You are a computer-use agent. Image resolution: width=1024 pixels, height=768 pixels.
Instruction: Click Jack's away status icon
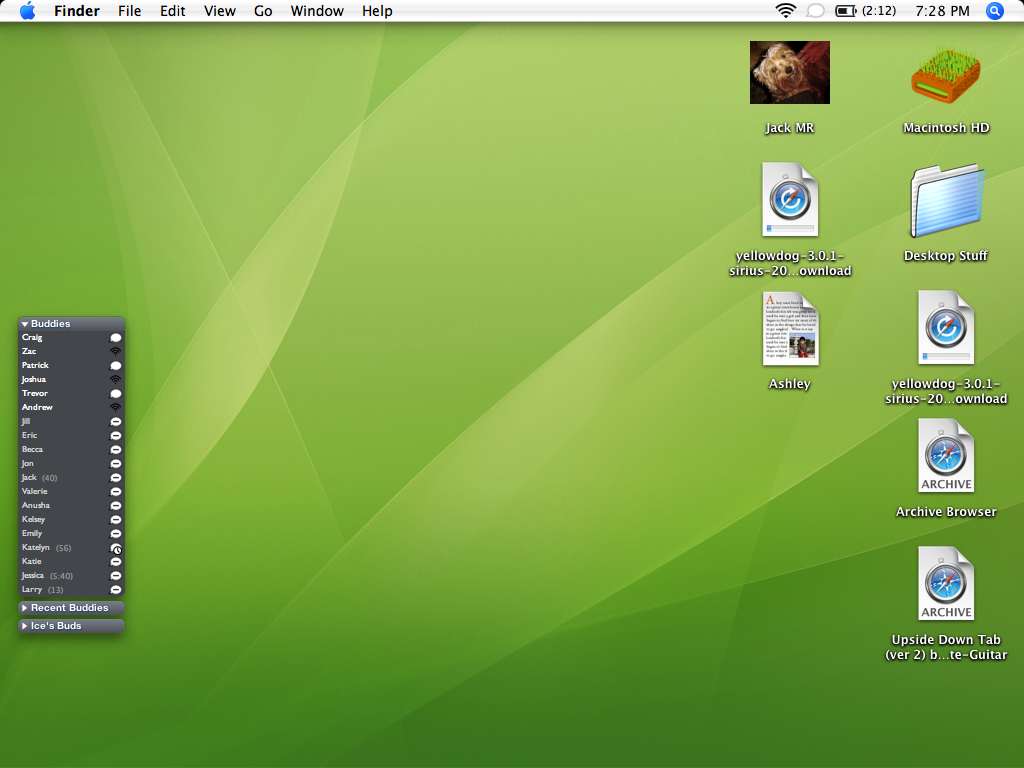[x=116, y=478]
